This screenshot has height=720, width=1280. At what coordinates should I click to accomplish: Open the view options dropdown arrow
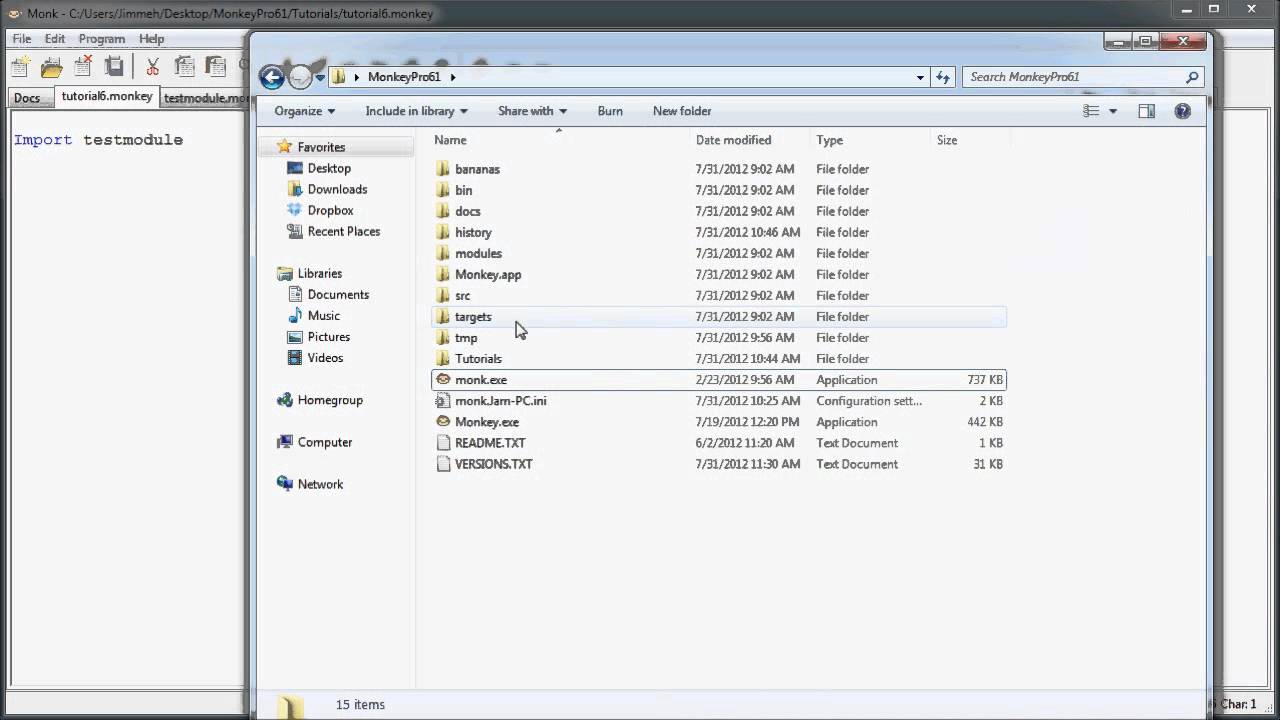1113,111
